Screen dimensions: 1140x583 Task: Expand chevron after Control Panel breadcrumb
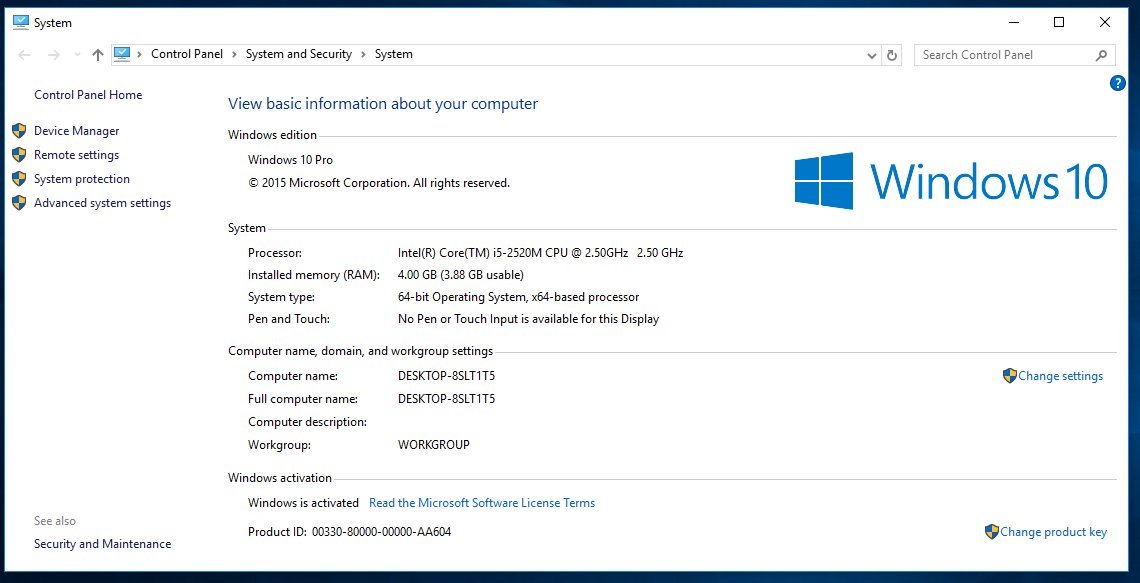tap(234, 54)
